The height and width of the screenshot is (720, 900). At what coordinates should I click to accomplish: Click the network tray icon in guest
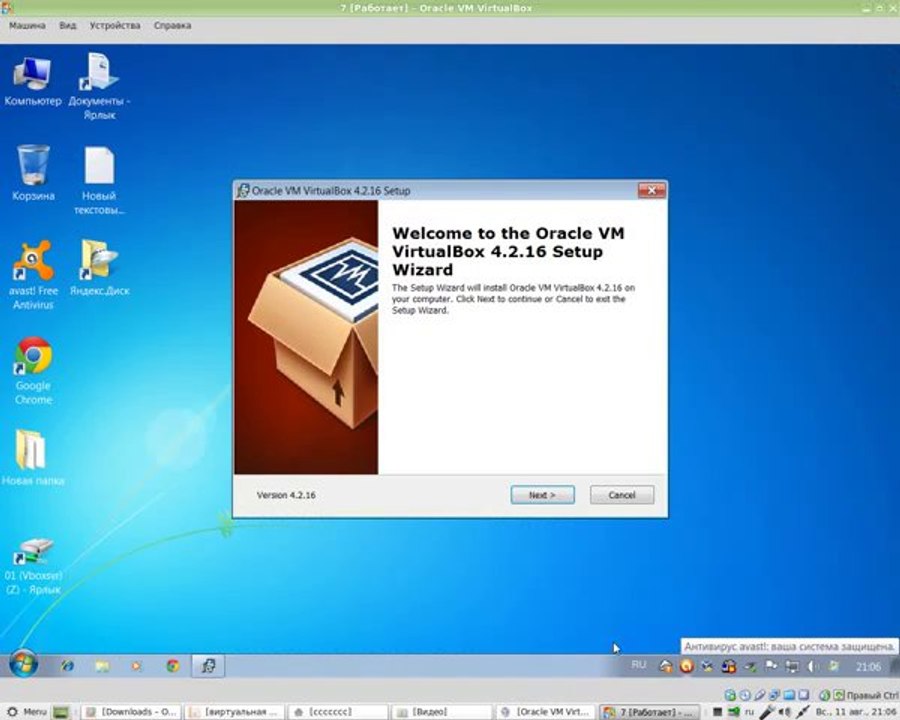click(x=792, y=667)
